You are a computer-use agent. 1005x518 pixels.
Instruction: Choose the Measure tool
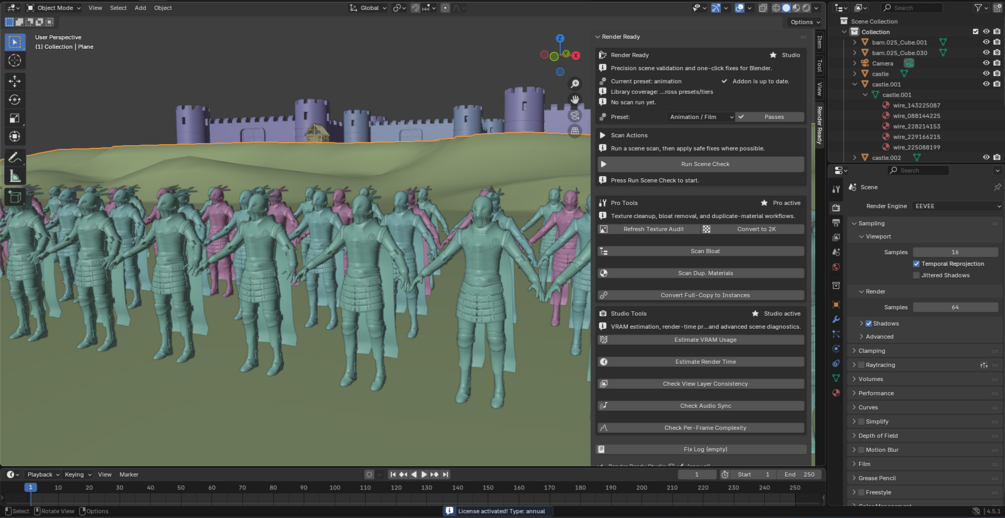(x=15, y=177)
